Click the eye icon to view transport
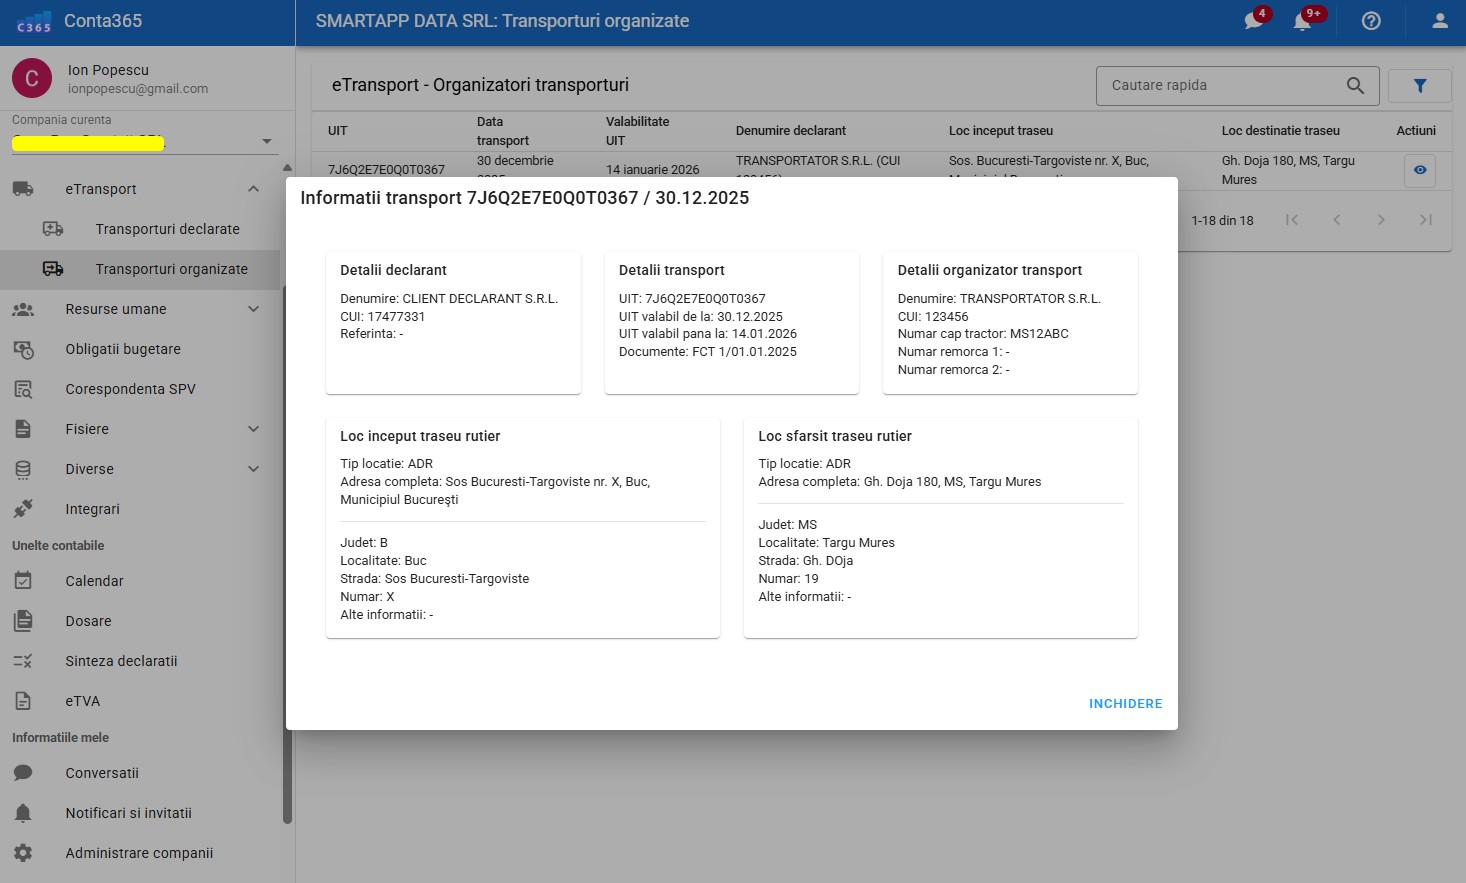This screenshot has height=883, width=1466. point(1419,170)
